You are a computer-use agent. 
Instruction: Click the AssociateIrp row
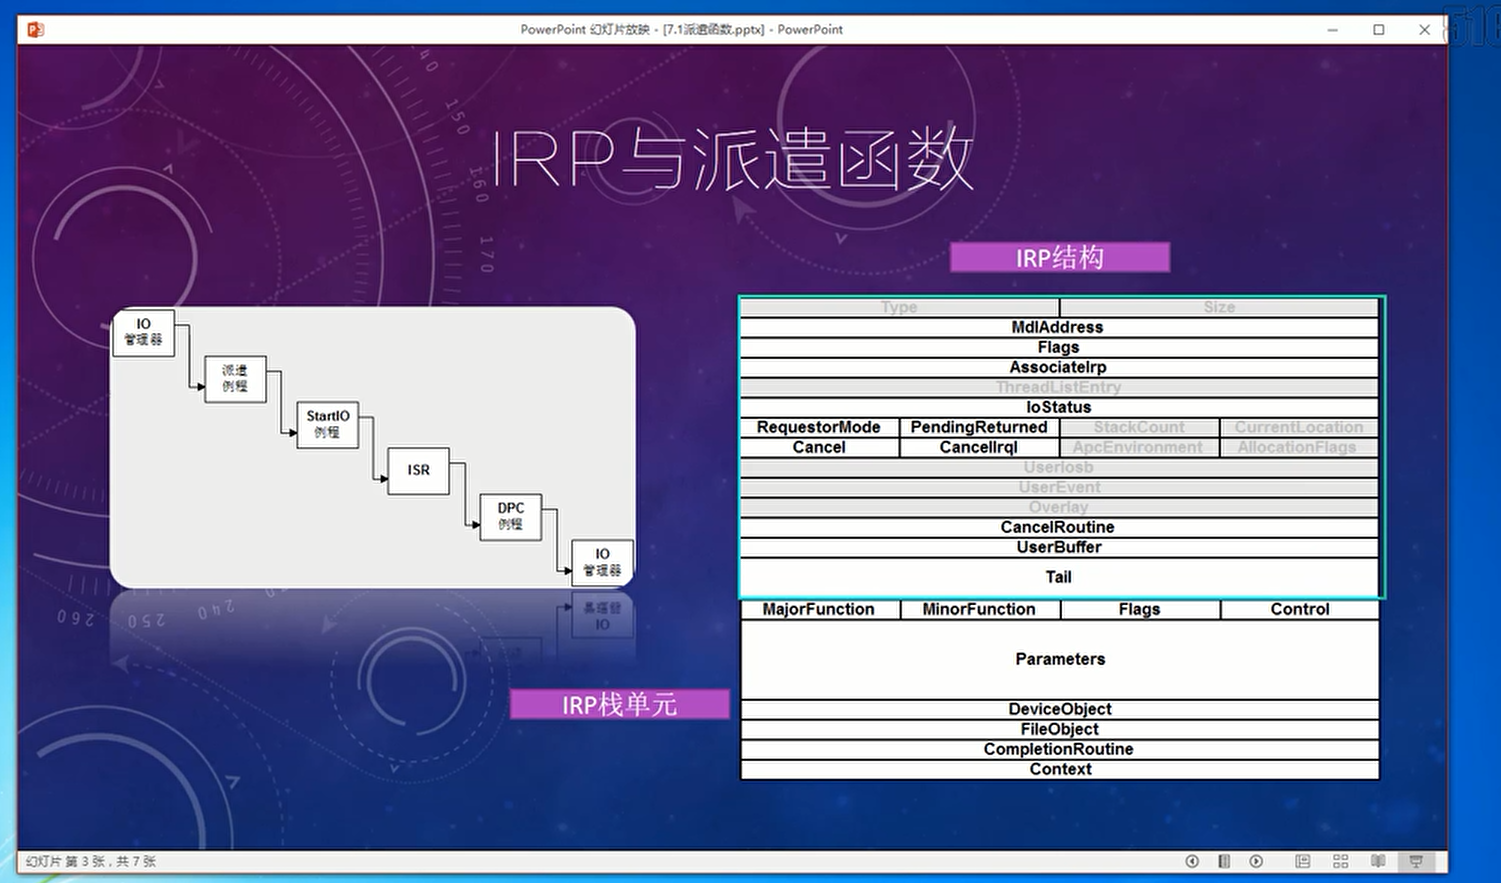coord(1059,367)
